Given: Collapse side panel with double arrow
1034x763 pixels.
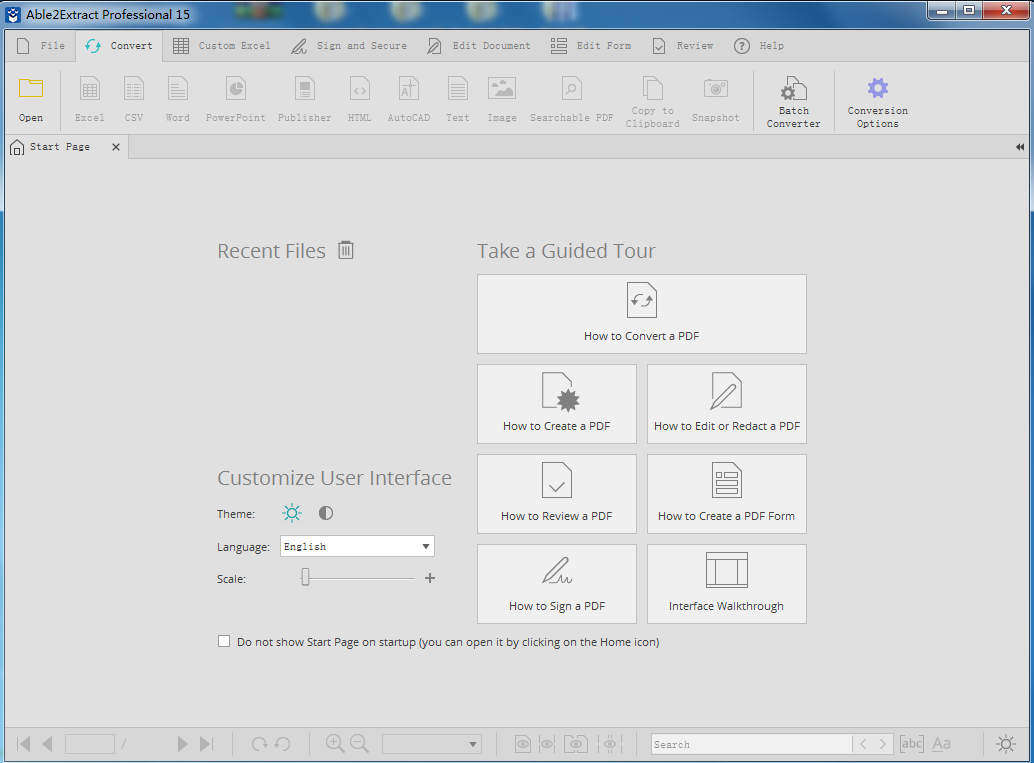Looking at the screenshot, I should click(1019, 147).
